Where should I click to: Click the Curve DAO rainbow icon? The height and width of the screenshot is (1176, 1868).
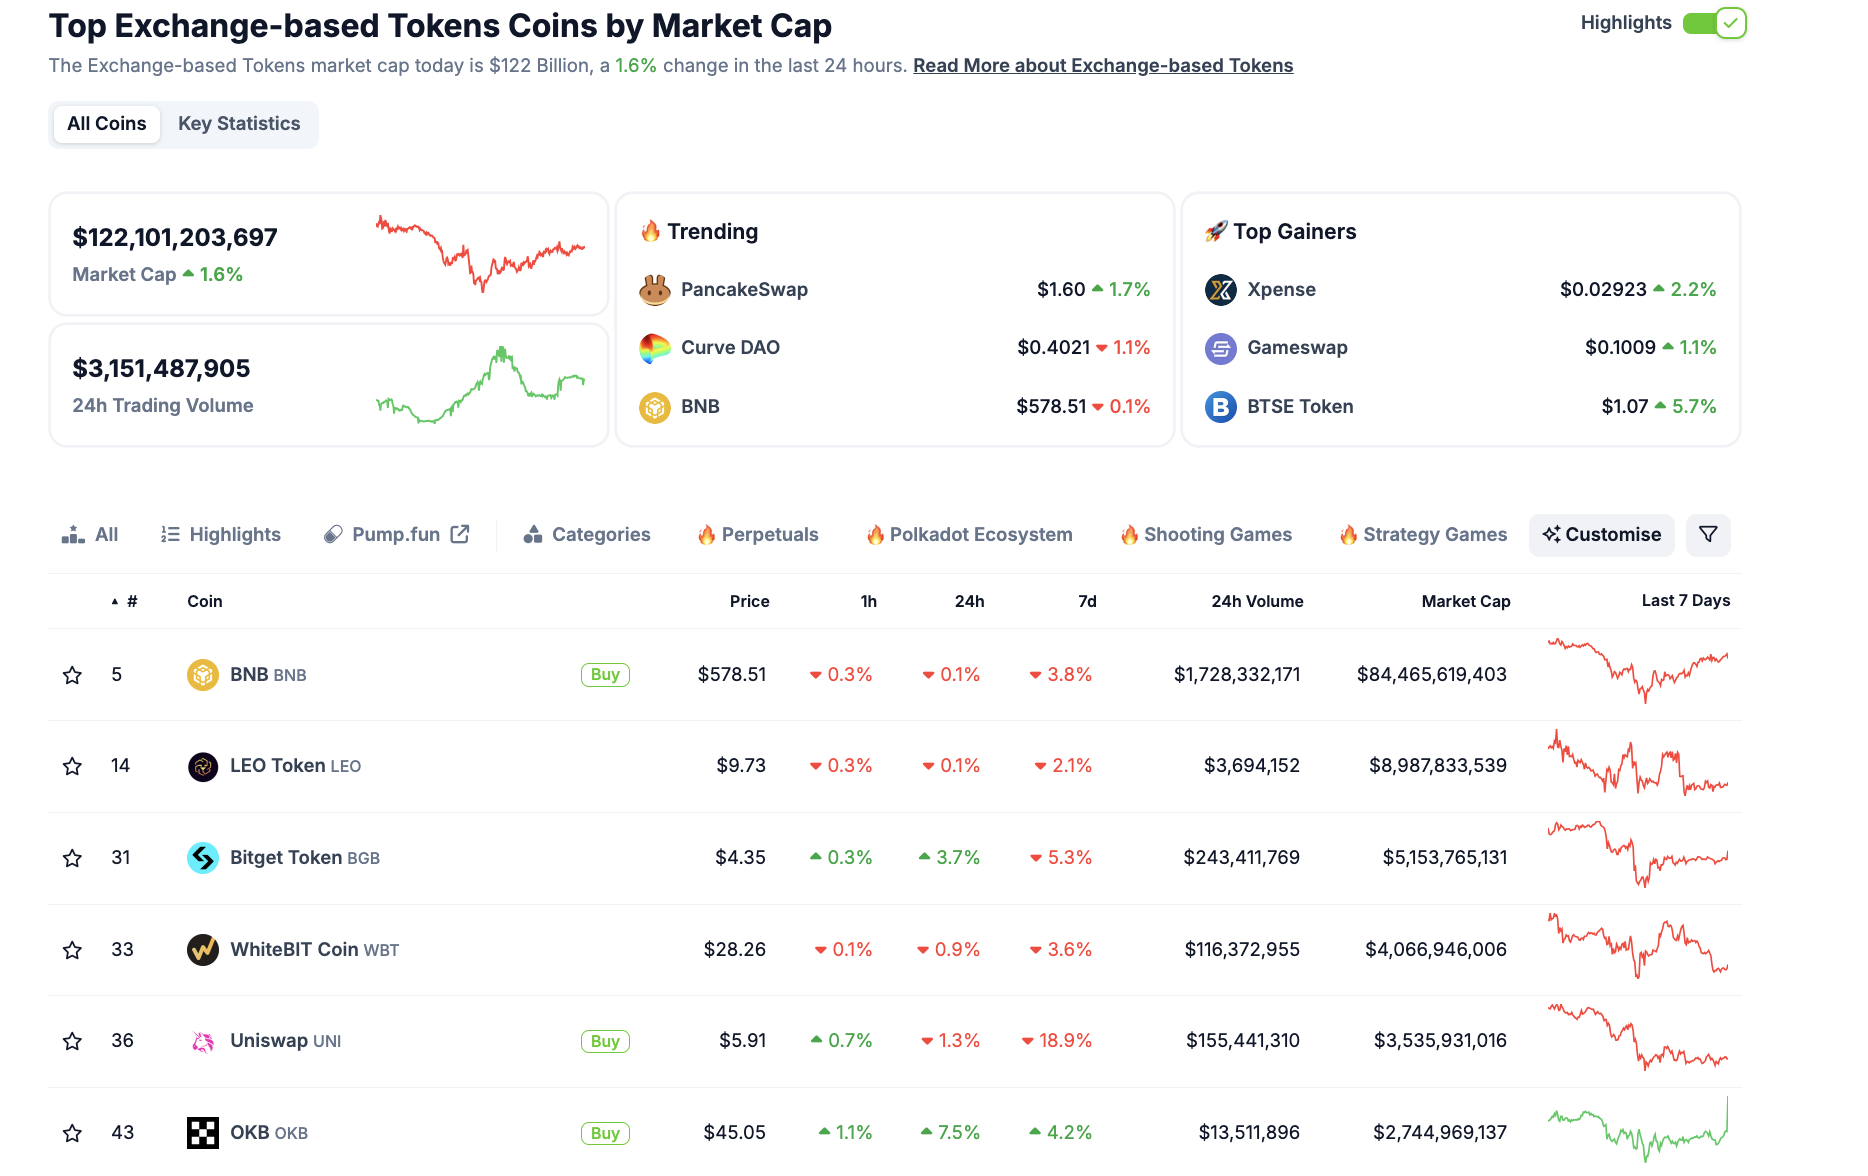pyautogui.click(x=654, y=347)
